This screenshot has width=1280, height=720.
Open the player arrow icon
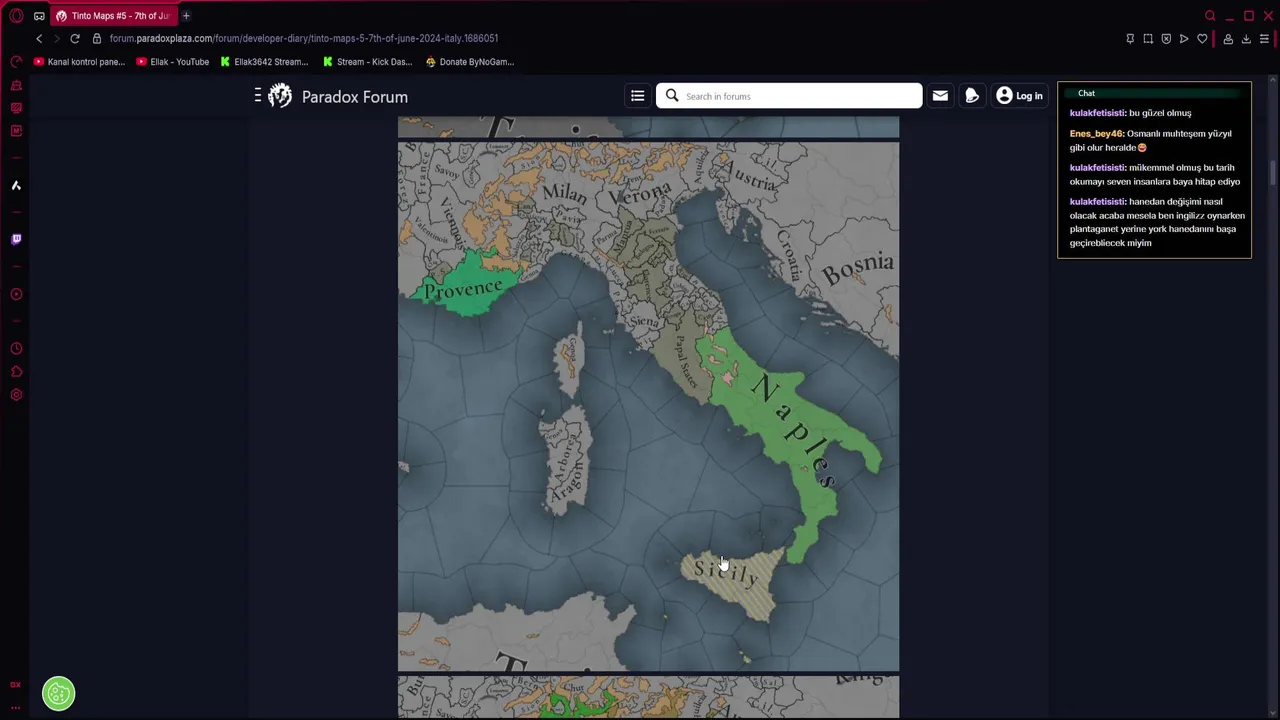1184,39
